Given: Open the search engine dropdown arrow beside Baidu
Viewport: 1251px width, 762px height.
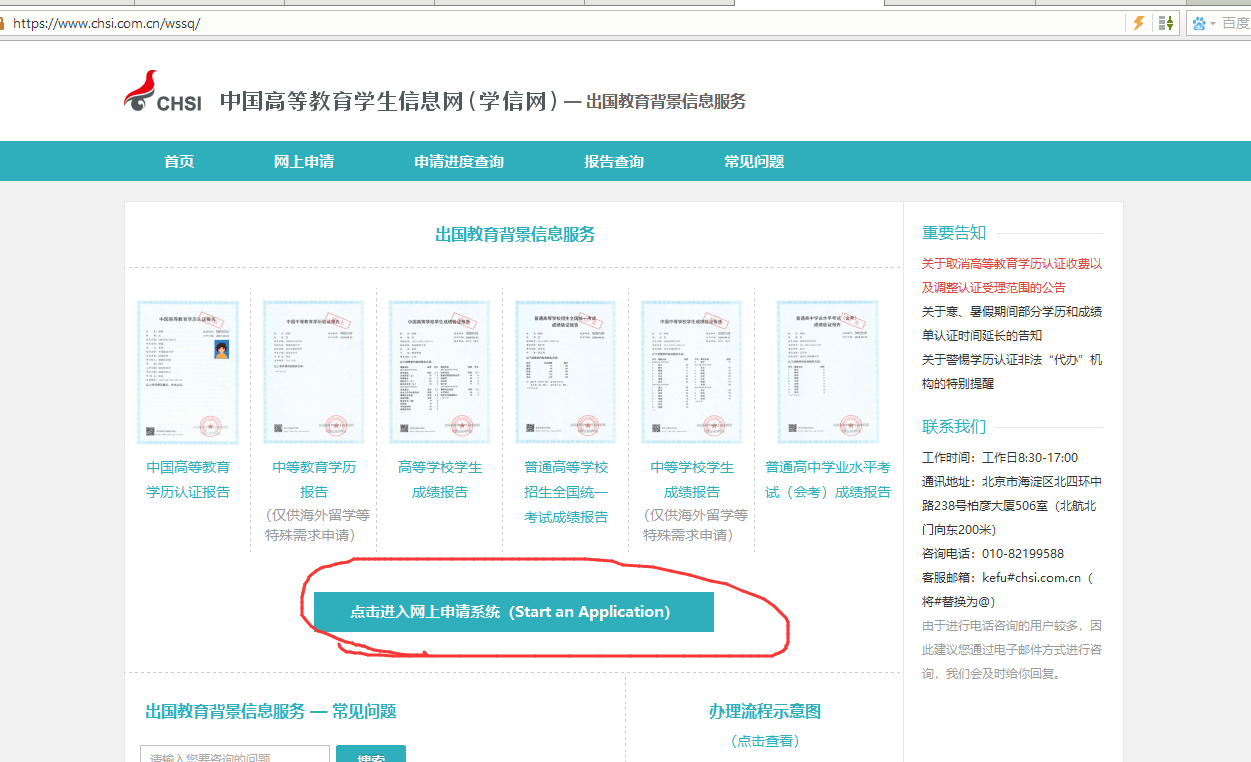Looking at the screenshot, I should (x=1214, y=23).
